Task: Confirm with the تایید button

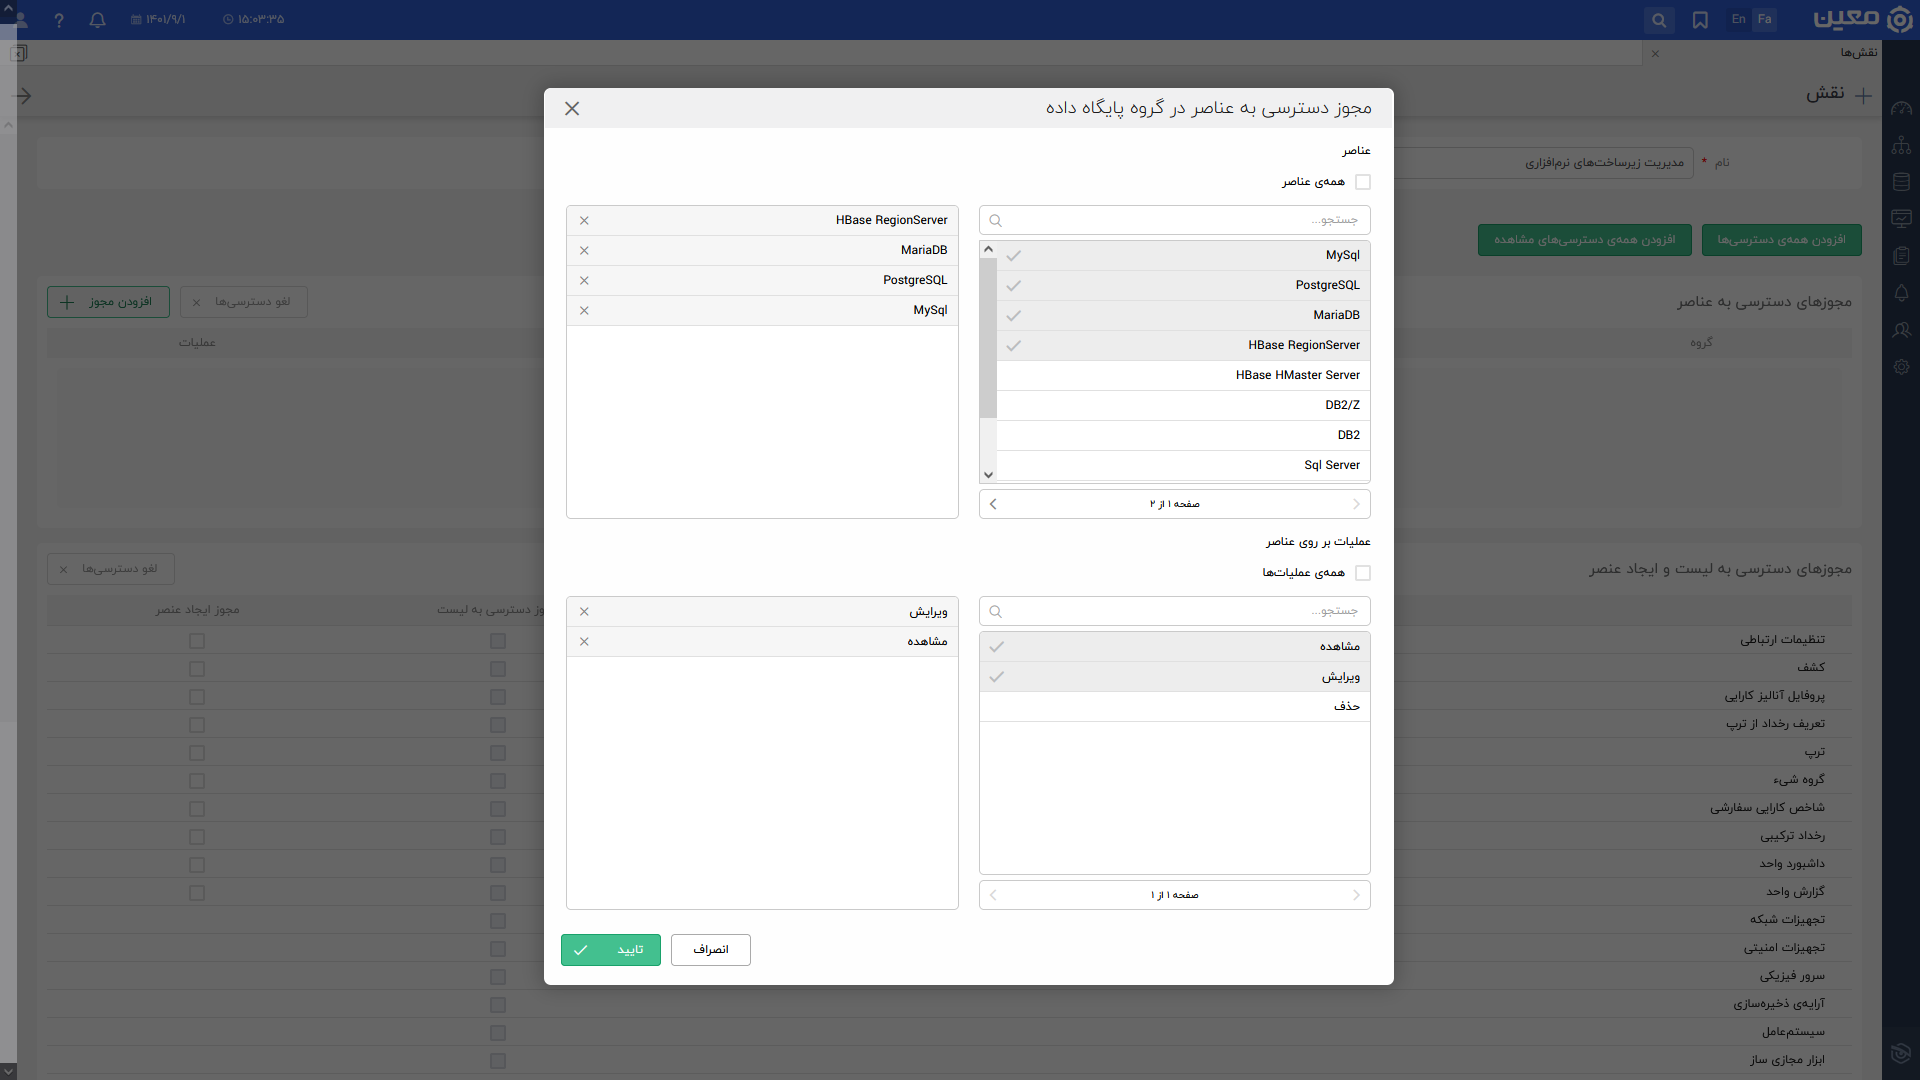Action: (611, 950)
